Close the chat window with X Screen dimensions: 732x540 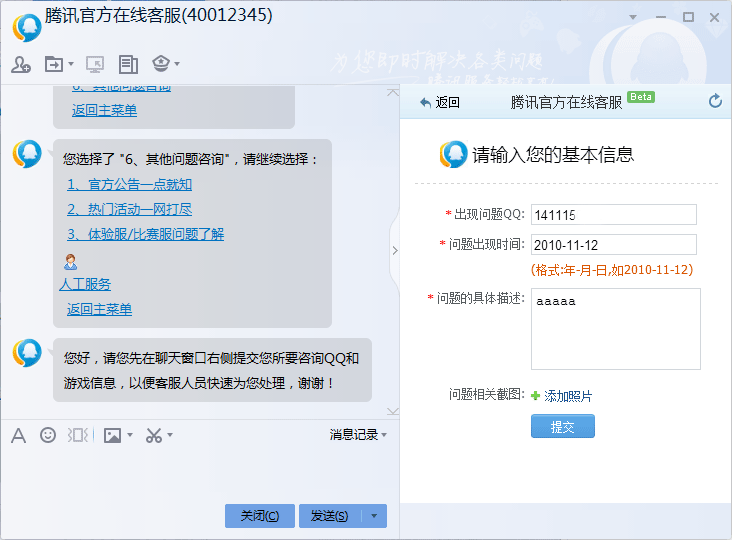coord(714,17)
